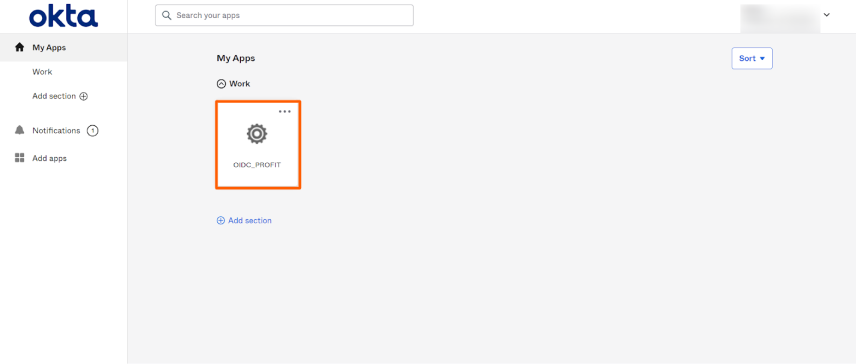Click the plus icon next to sidebar Add section
This screenshot has width=856, height=364.
(84, 96)
